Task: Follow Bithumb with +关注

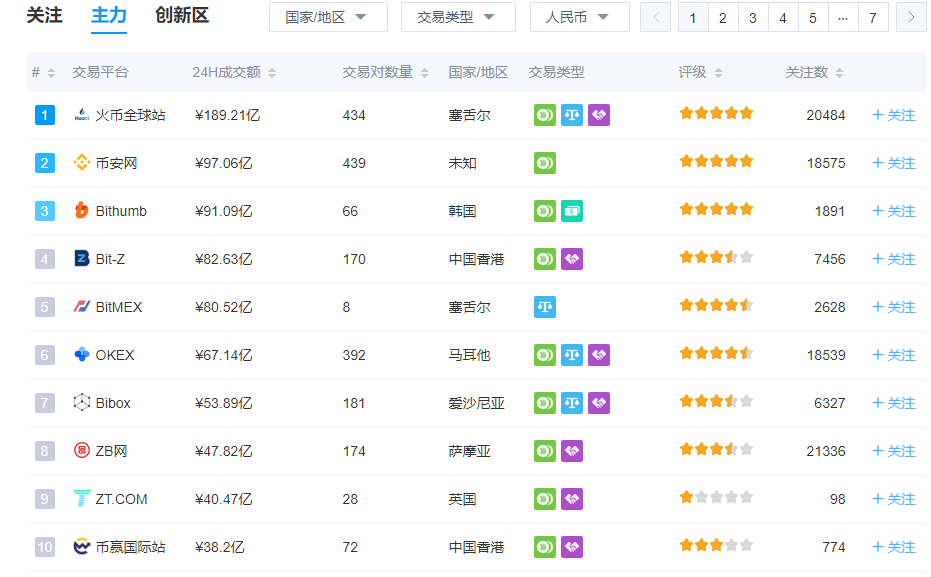Action: tap(894, 211)
